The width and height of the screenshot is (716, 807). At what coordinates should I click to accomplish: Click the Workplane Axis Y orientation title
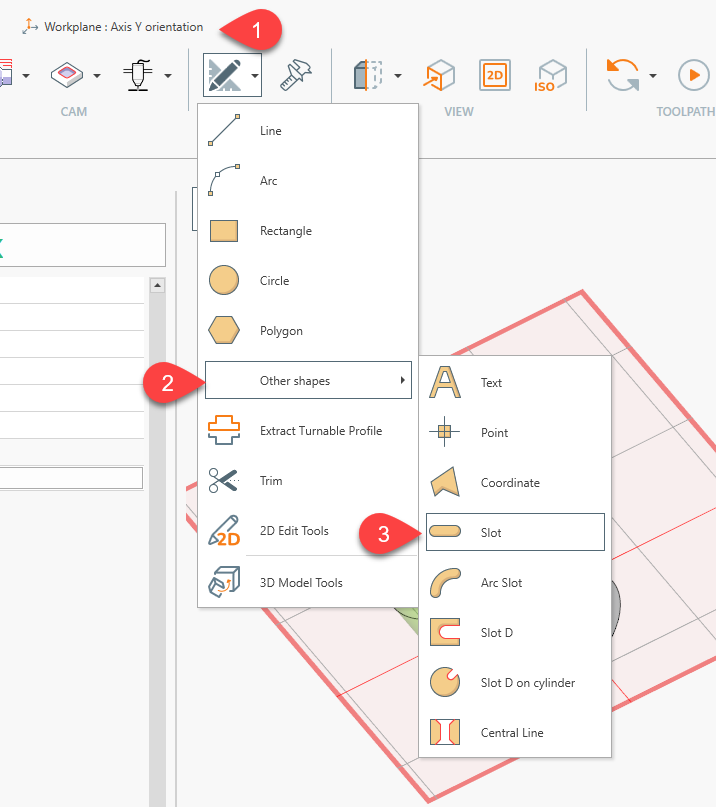point(123,27)
